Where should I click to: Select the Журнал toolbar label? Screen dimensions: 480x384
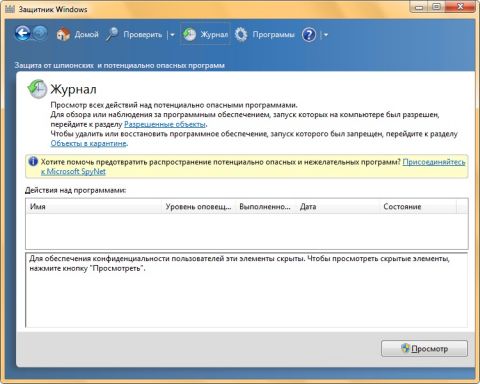(x=214, y=35)
